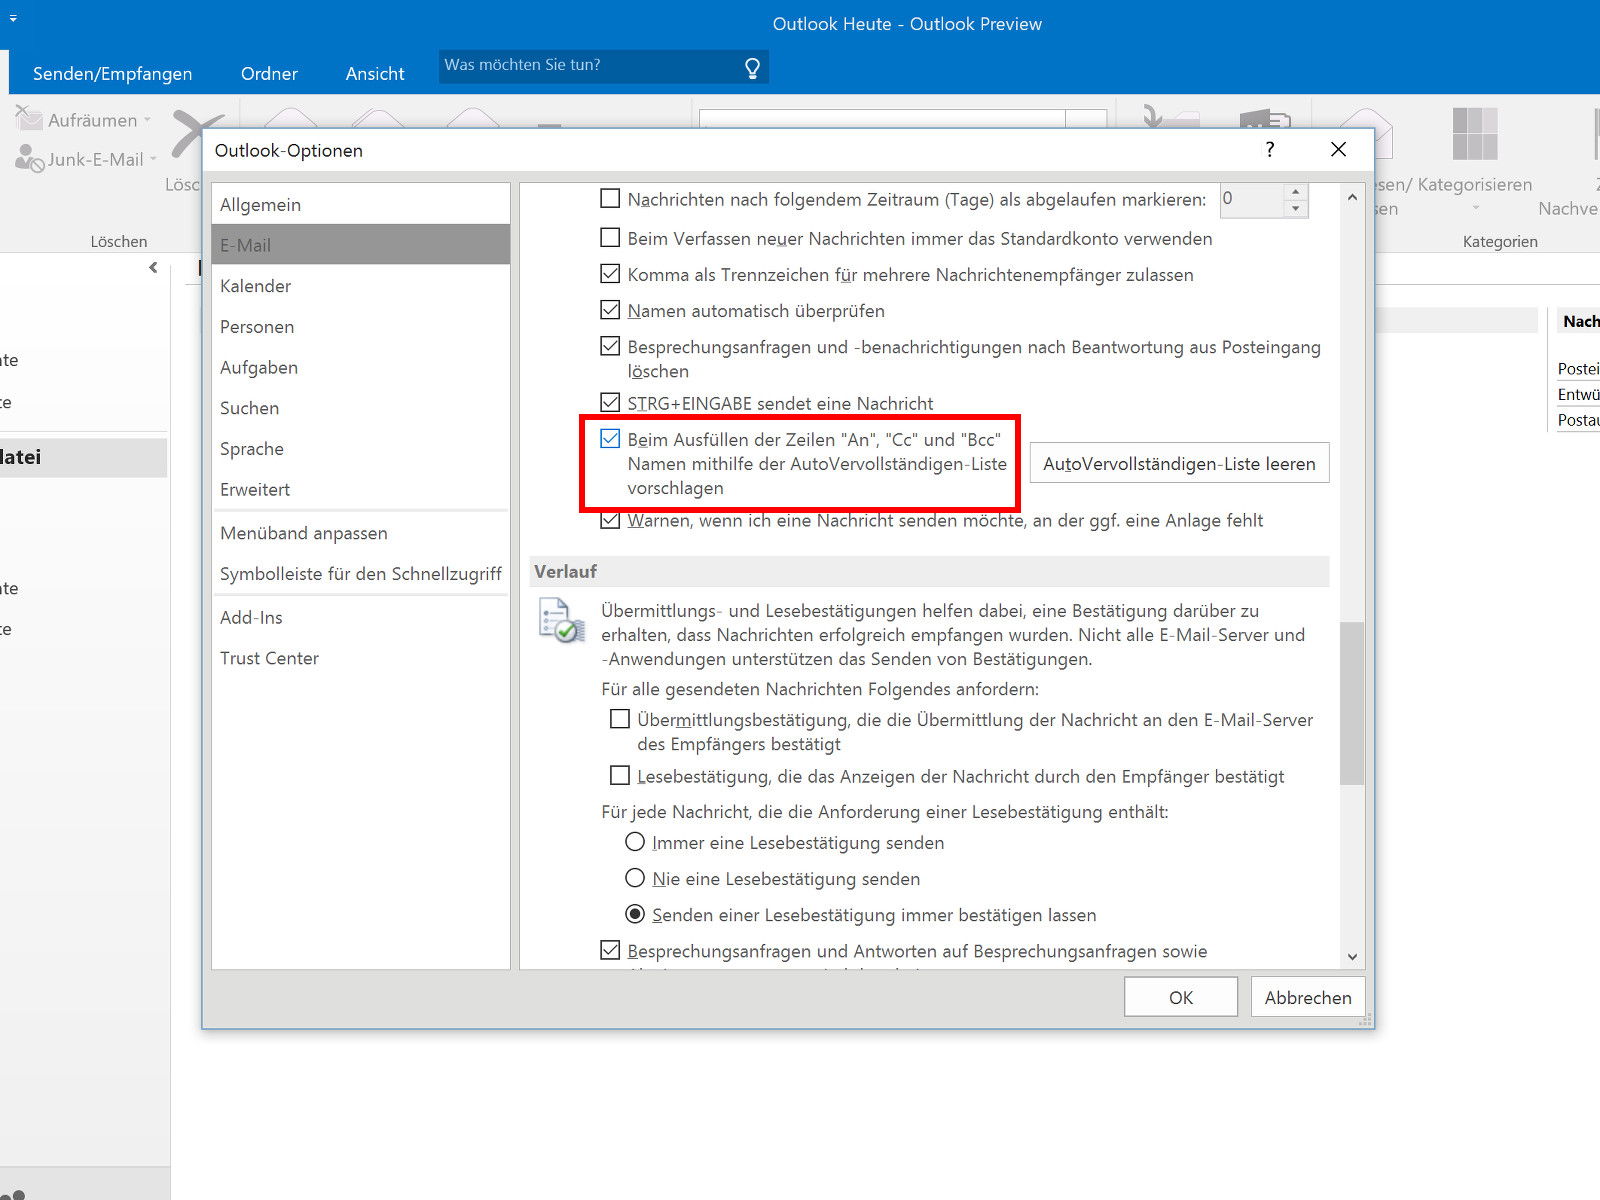Click the Junk-E-Mail person icon
This screenshot has width=1600, height=1200.
click(x=29, y=159)
